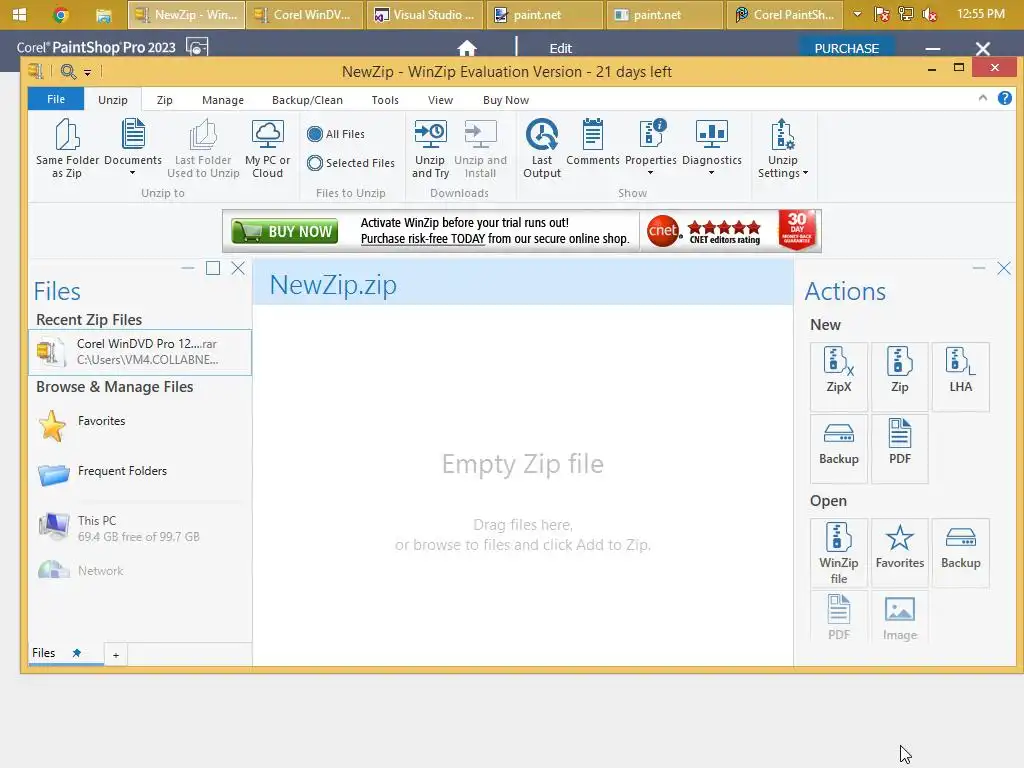The height and width of the screenshot is (768, 1024).
Task: Click the search magnifier in title bar
Action: (x=68, y=71)
